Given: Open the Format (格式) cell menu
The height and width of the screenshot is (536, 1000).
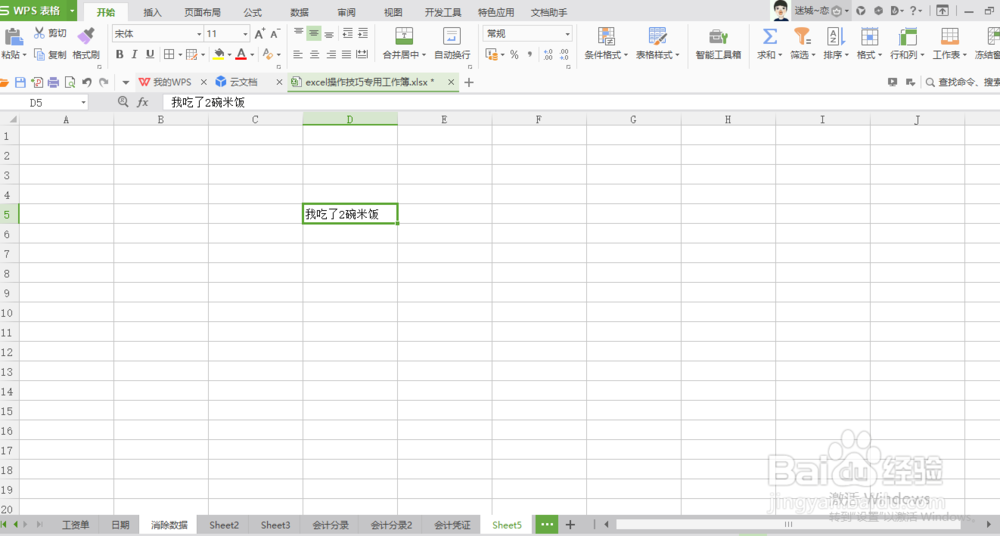Looking at the screenshot, I should click(869, 43).
